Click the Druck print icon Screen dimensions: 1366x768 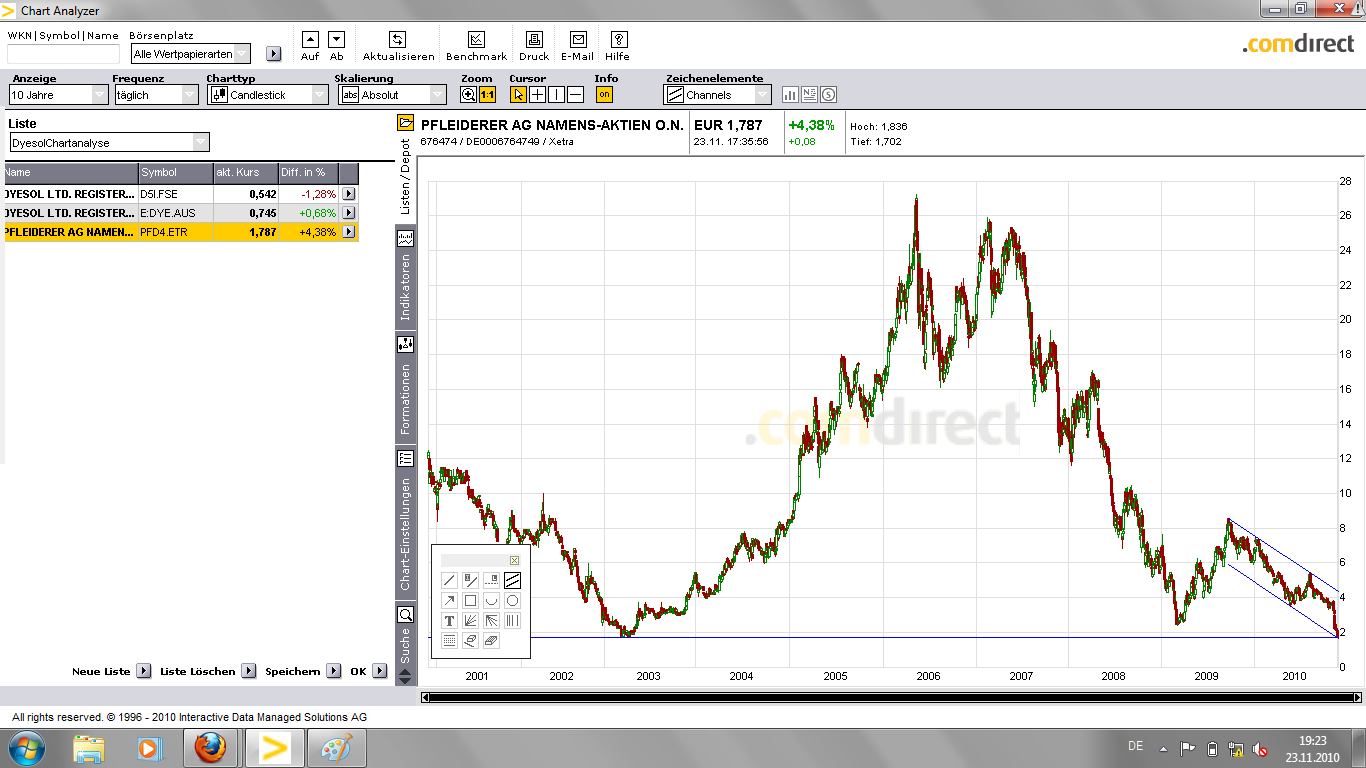(534, 40)
